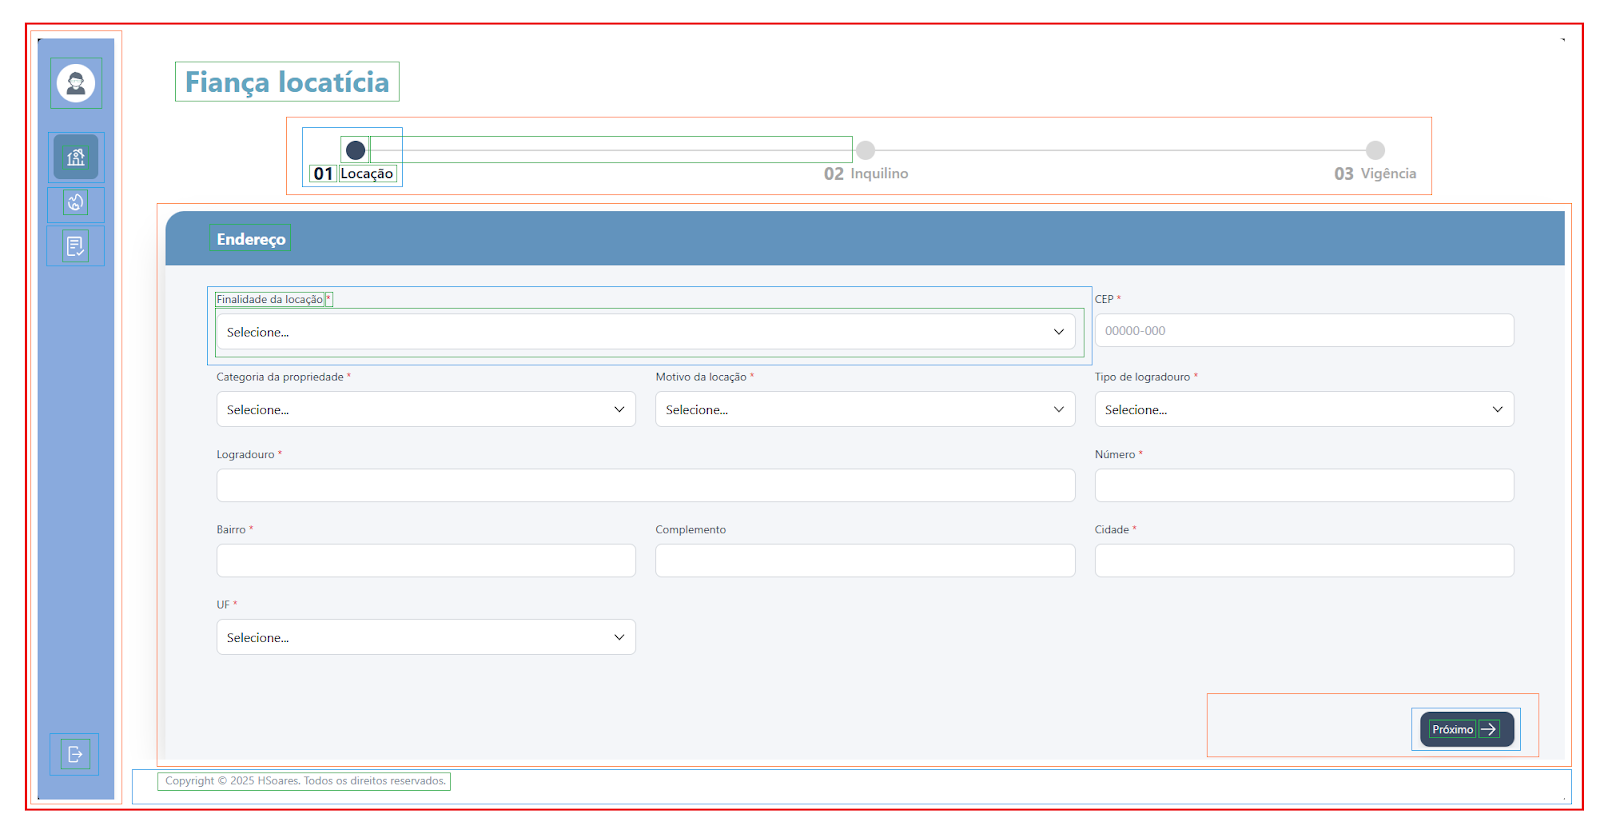Focus the Bairro text field

tap(425, 560)
